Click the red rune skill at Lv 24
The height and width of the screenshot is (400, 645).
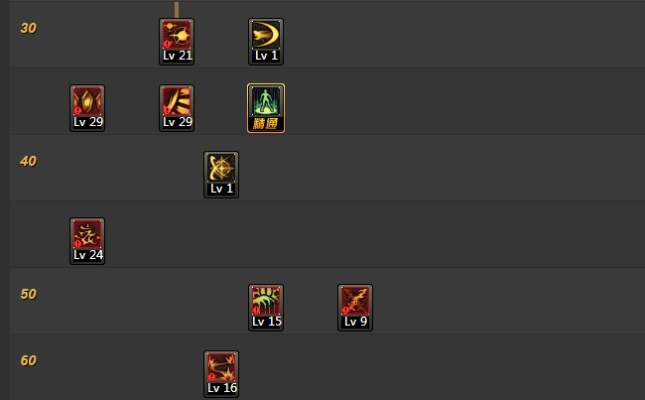(87, 241)
